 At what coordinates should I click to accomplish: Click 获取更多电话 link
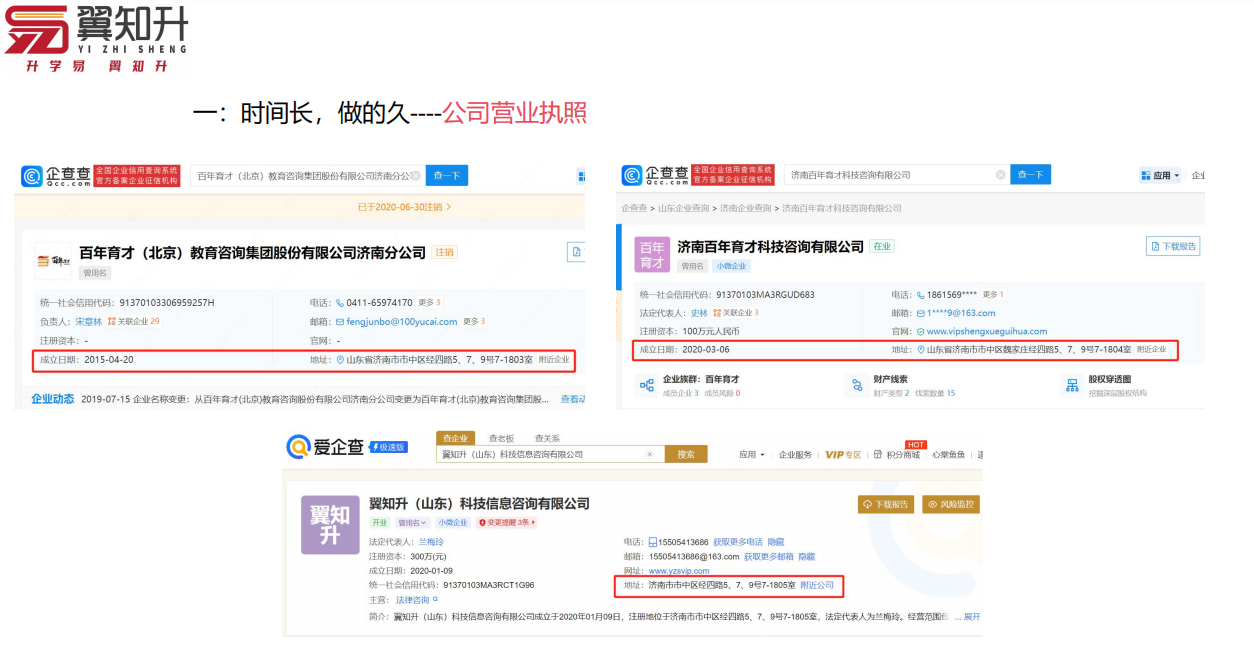click(738, 541)
